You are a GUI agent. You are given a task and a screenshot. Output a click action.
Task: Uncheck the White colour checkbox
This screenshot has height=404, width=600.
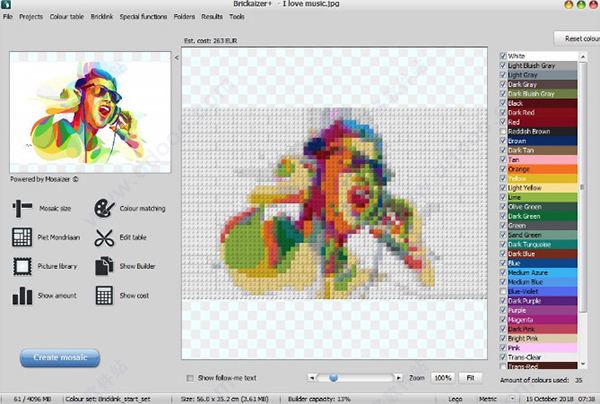503,56
